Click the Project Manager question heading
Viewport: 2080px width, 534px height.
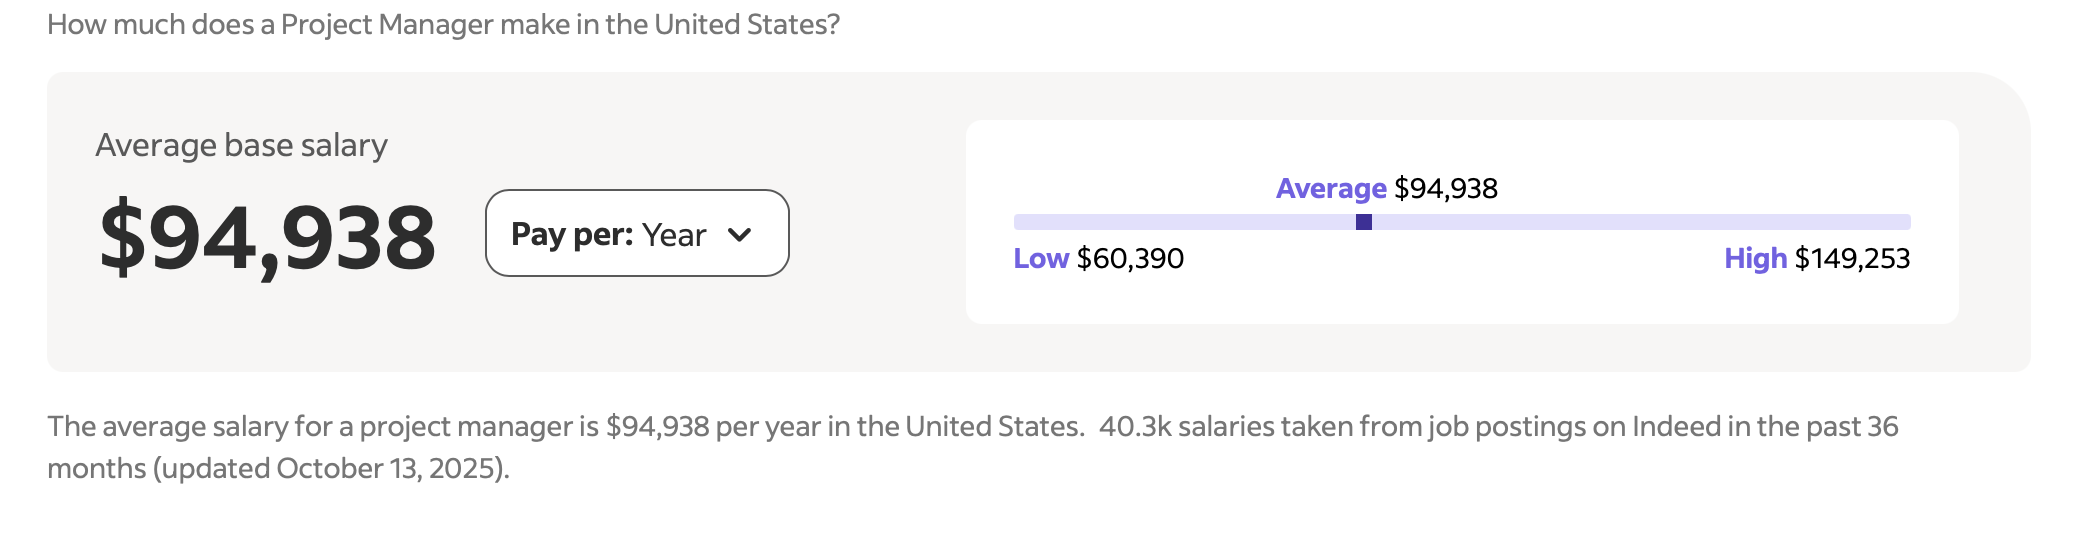[443, 24]
